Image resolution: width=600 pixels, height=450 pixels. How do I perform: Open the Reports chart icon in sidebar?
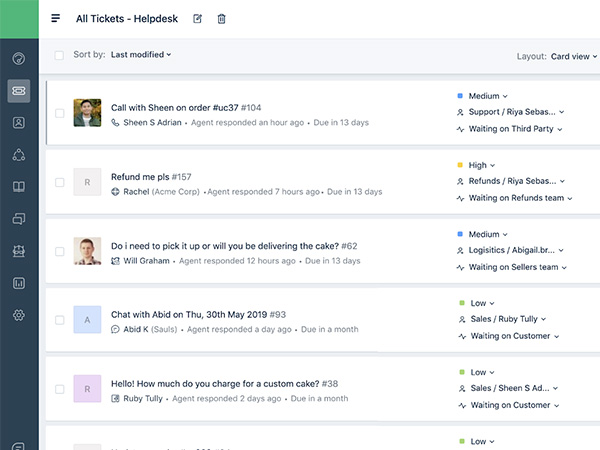pos(19,283)
